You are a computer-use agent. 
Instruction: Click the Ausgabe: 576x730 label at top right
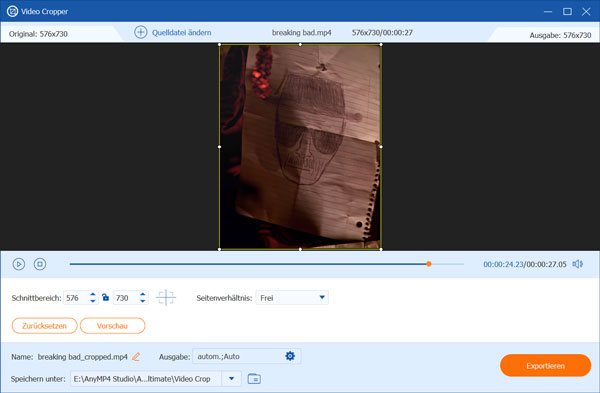pos(560,35)
